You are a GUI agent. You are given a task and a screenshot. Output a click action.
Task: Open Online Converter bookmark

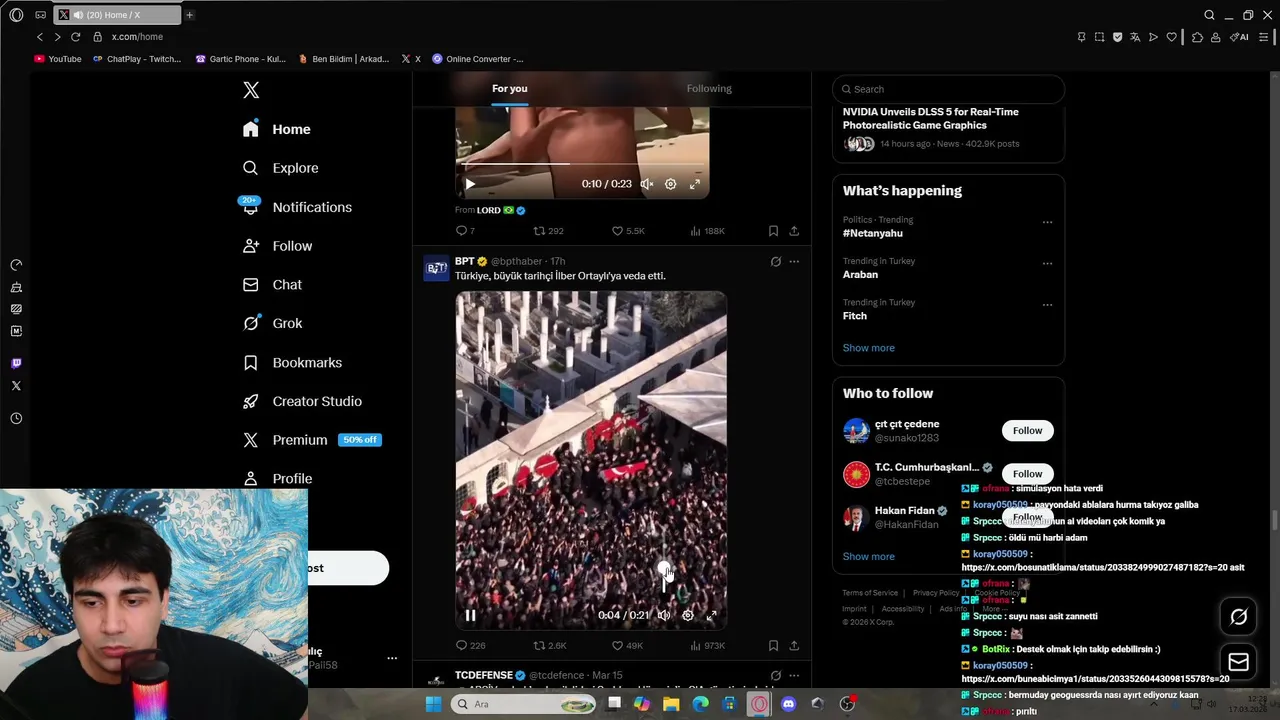tap(478, 59)
